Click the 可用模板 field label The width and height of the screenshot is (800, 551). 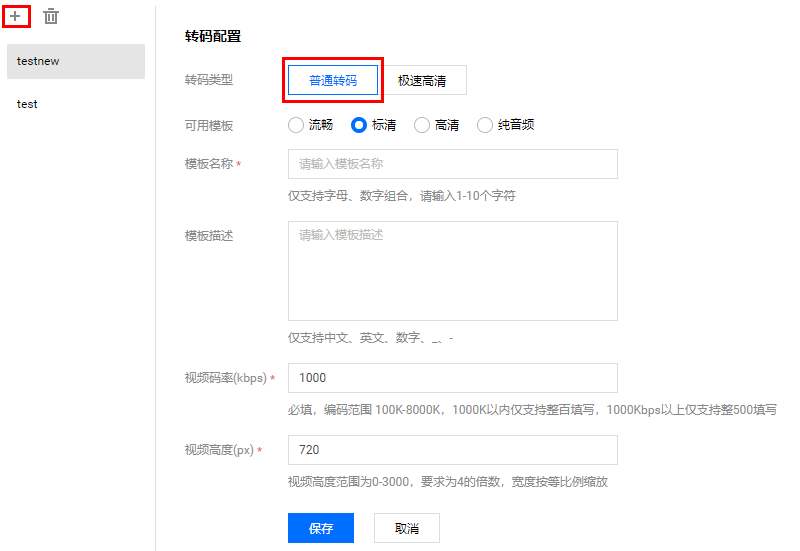209,125
